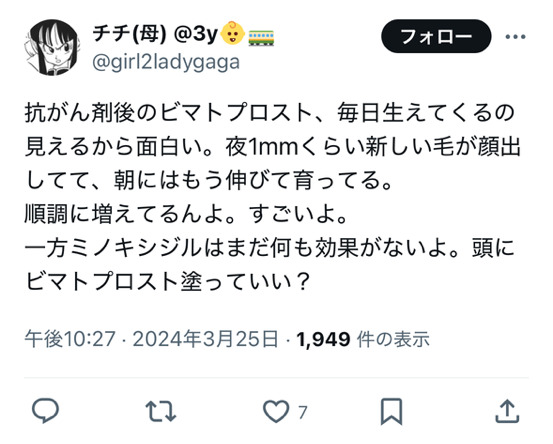Click the 件の表示 views label
The image size is (553, 444).
393,339
